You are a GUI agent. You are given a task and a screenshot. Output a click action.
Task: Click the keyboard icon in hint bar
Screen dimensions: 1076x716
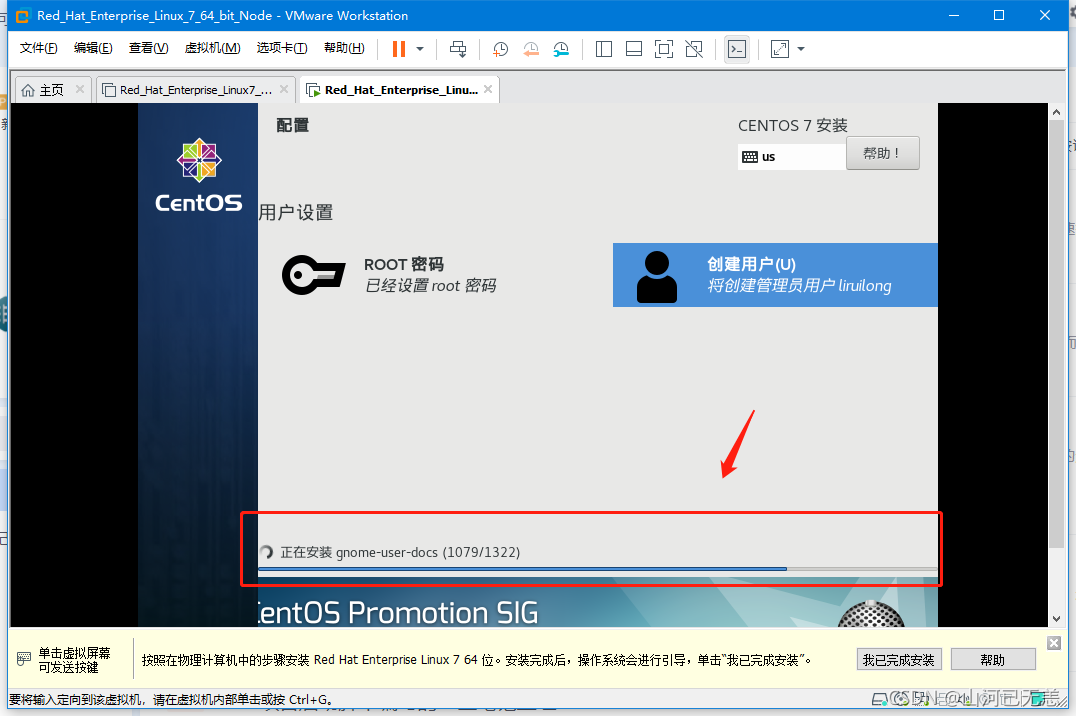[x=24, y=659]
